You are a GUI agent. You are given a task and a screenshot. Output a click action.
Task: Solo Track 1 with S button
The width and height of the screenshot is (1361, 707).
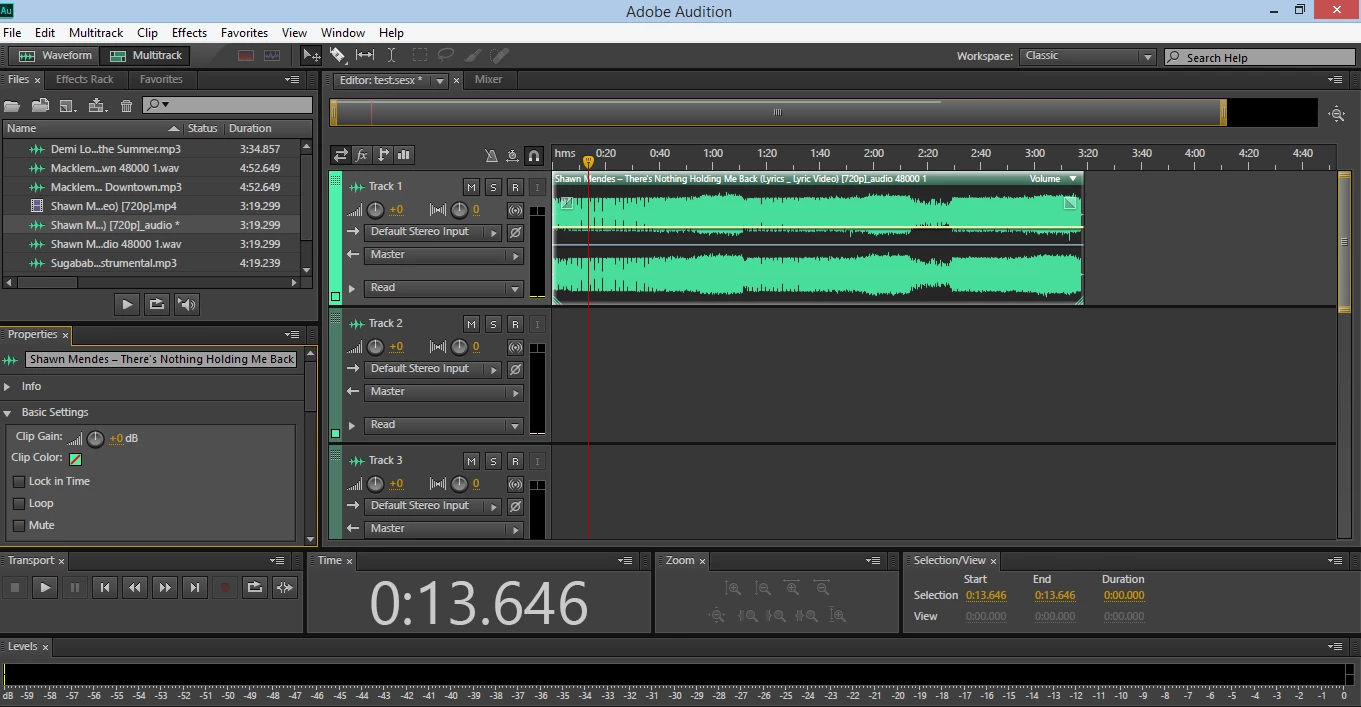tap(493, 187)
